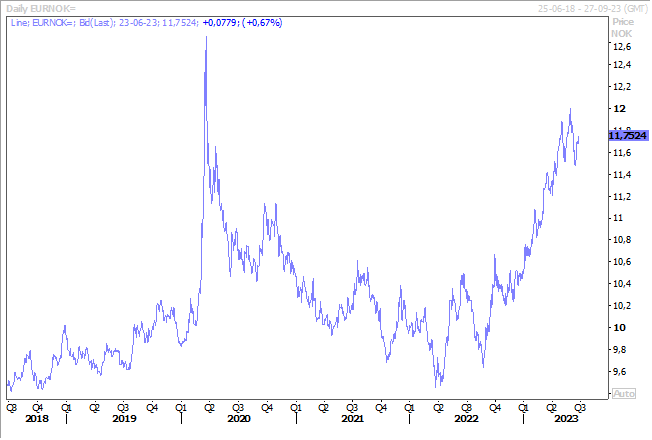652x440 pixels.
Task: Click the NOK currency label
Action: [621, 34]
